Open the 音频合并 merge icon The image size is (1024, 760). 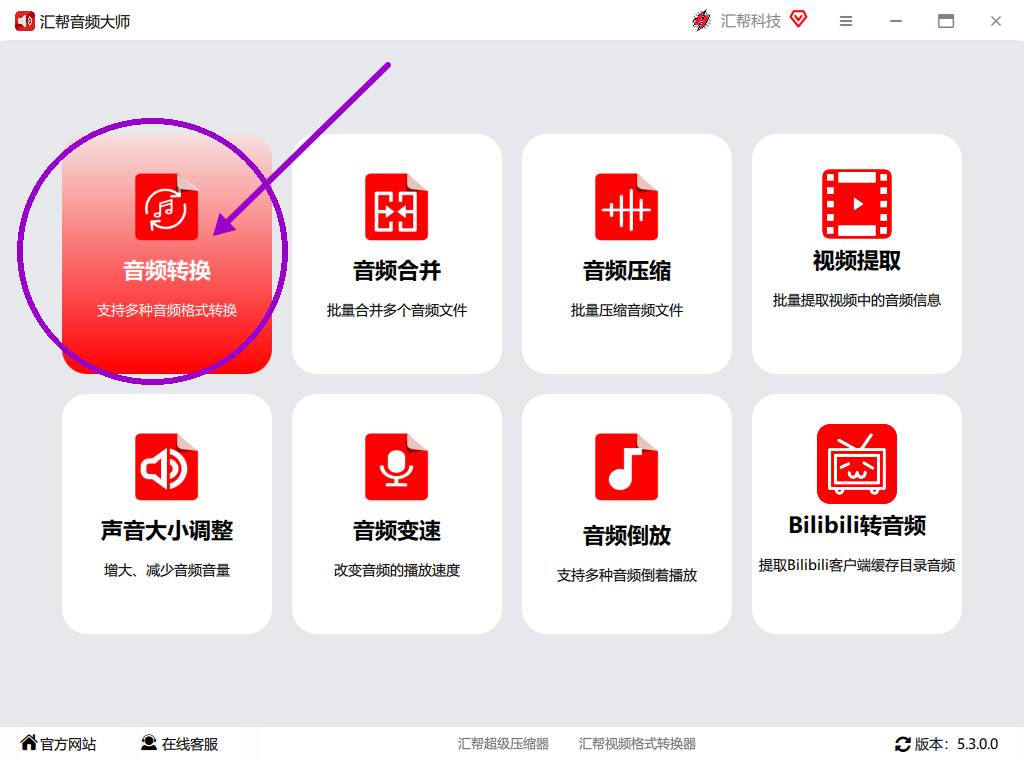(396, 207)
